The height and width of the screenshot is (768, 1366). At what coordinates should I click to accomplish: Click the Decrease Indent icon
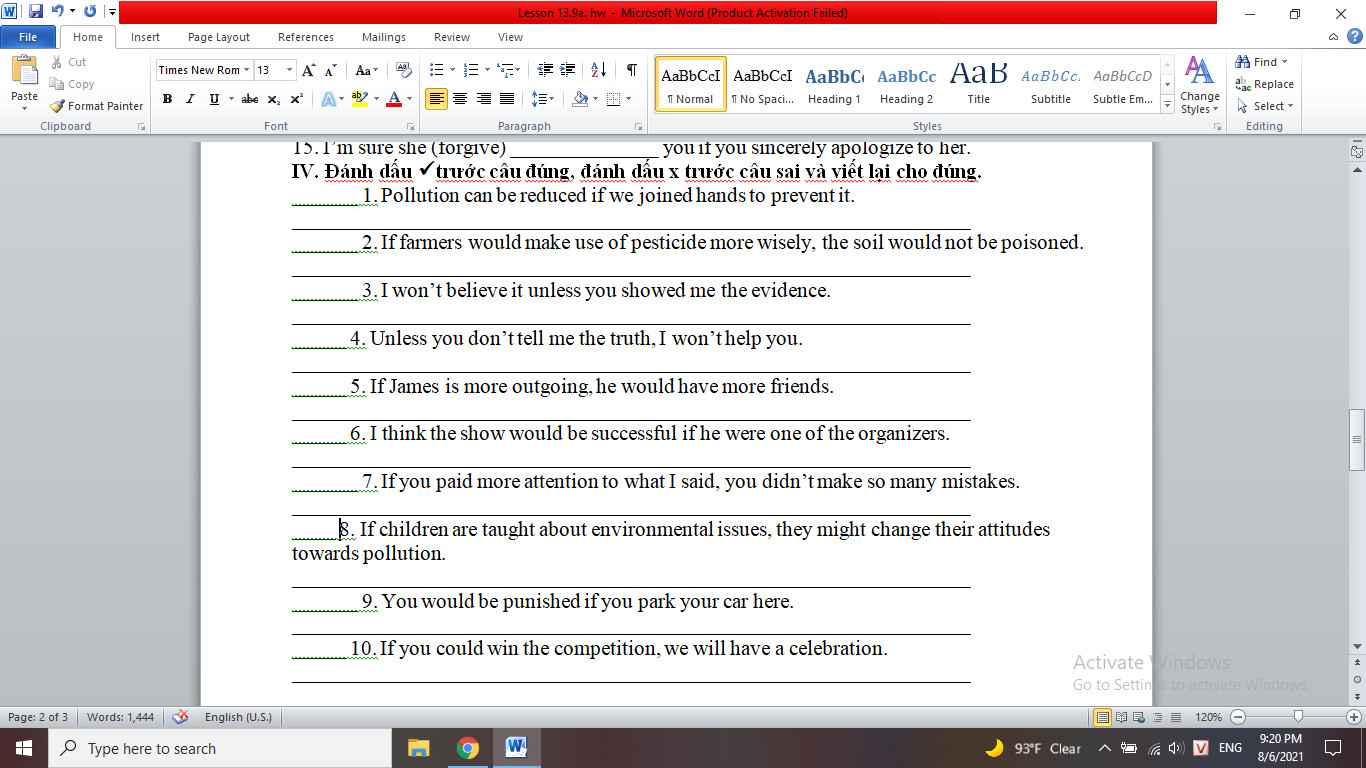point(545,70)
